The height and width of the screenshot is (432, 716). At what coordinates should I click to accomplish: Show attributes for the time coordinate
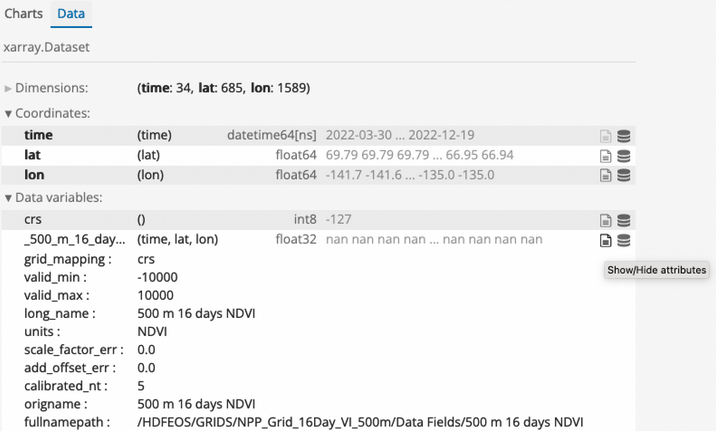[x=605, y=136]
